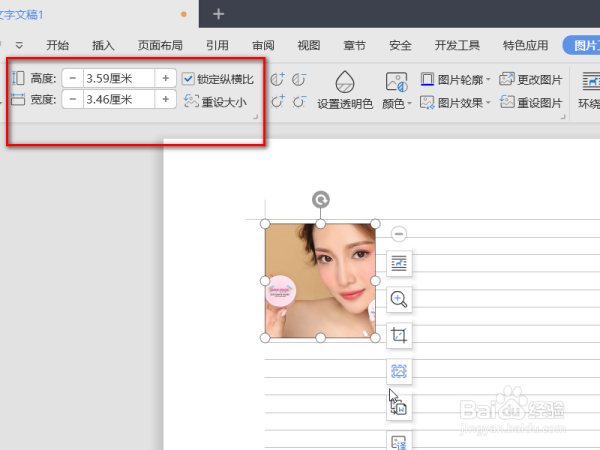Open the 插入 ribbon tab

(103, 46)
